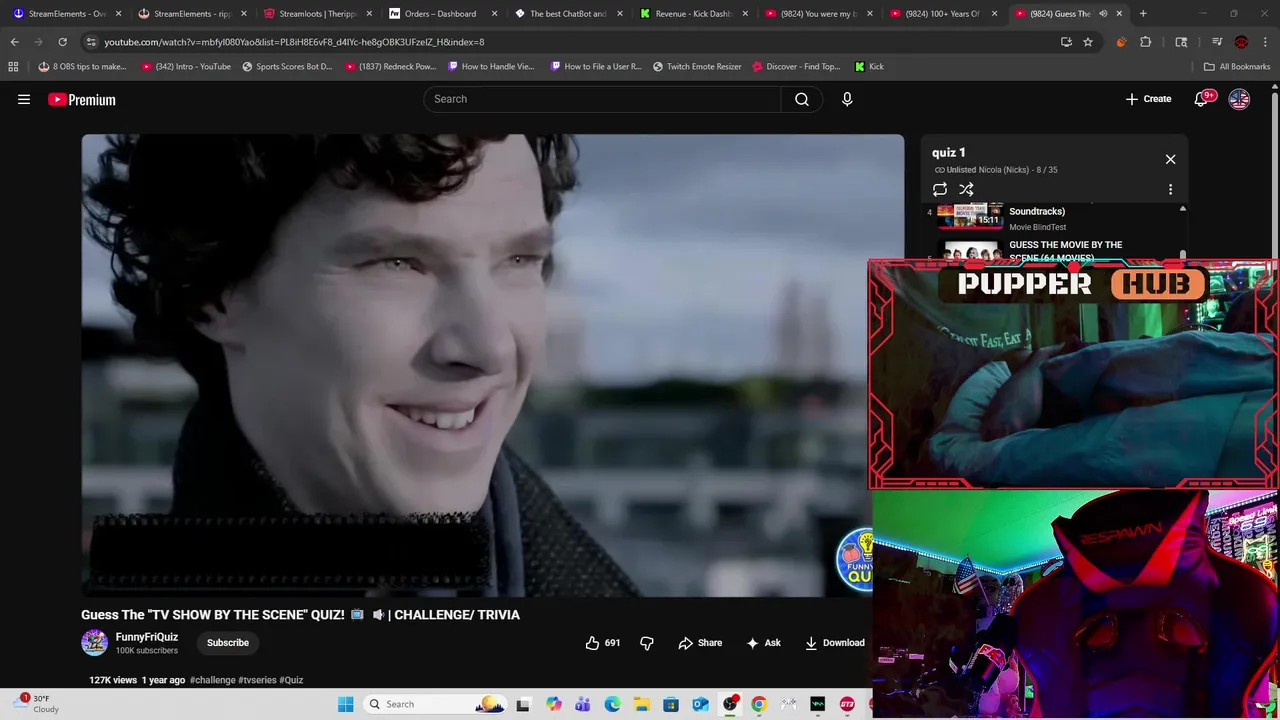Open the orange acorn extension icon
Image resolution: width=1280 pixels, height=720 pixels.
point(1121,42)
